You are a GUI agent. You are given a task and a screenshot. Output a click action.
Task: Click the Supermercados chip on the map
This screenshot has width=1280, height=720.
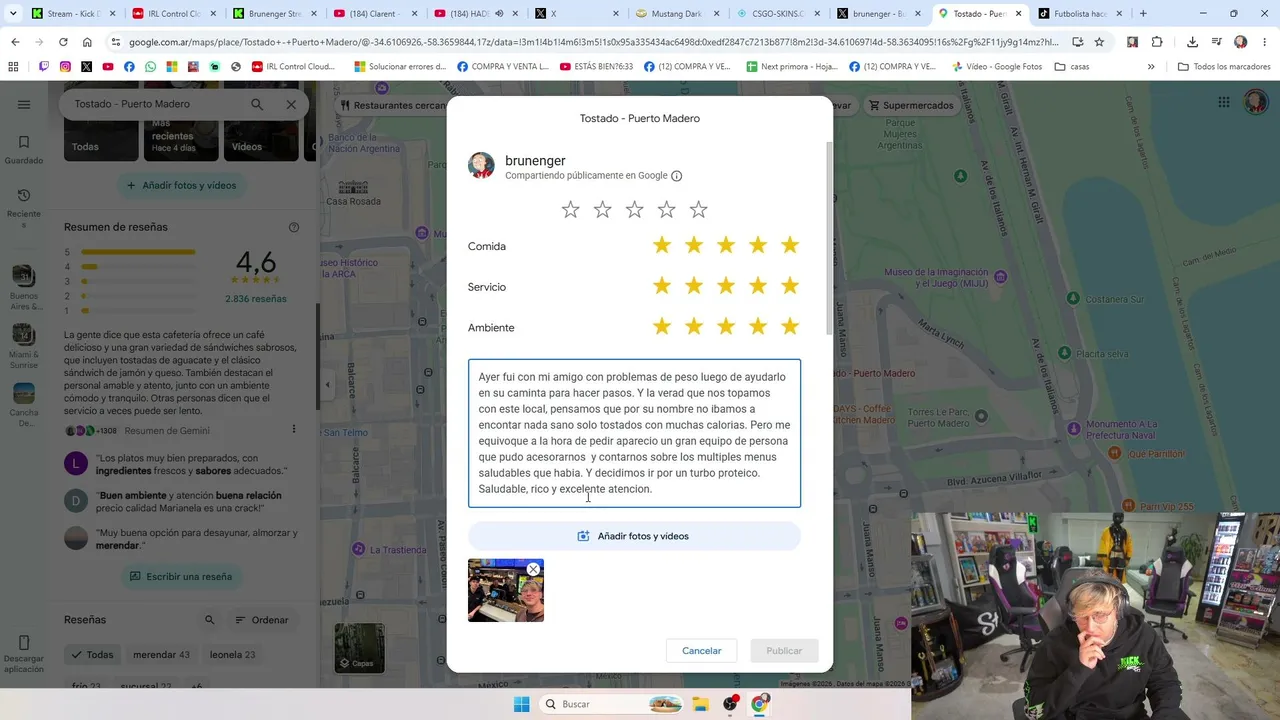coord(911,105)
